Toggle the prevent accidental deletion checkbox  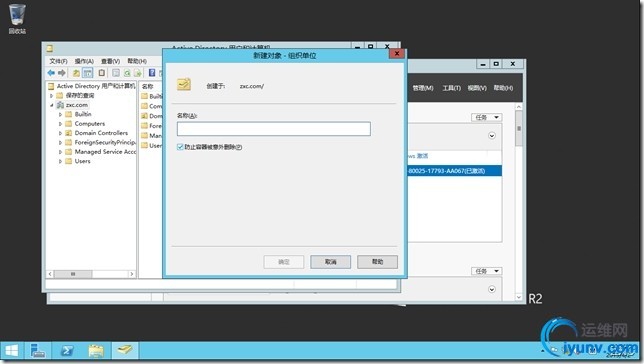180,147
